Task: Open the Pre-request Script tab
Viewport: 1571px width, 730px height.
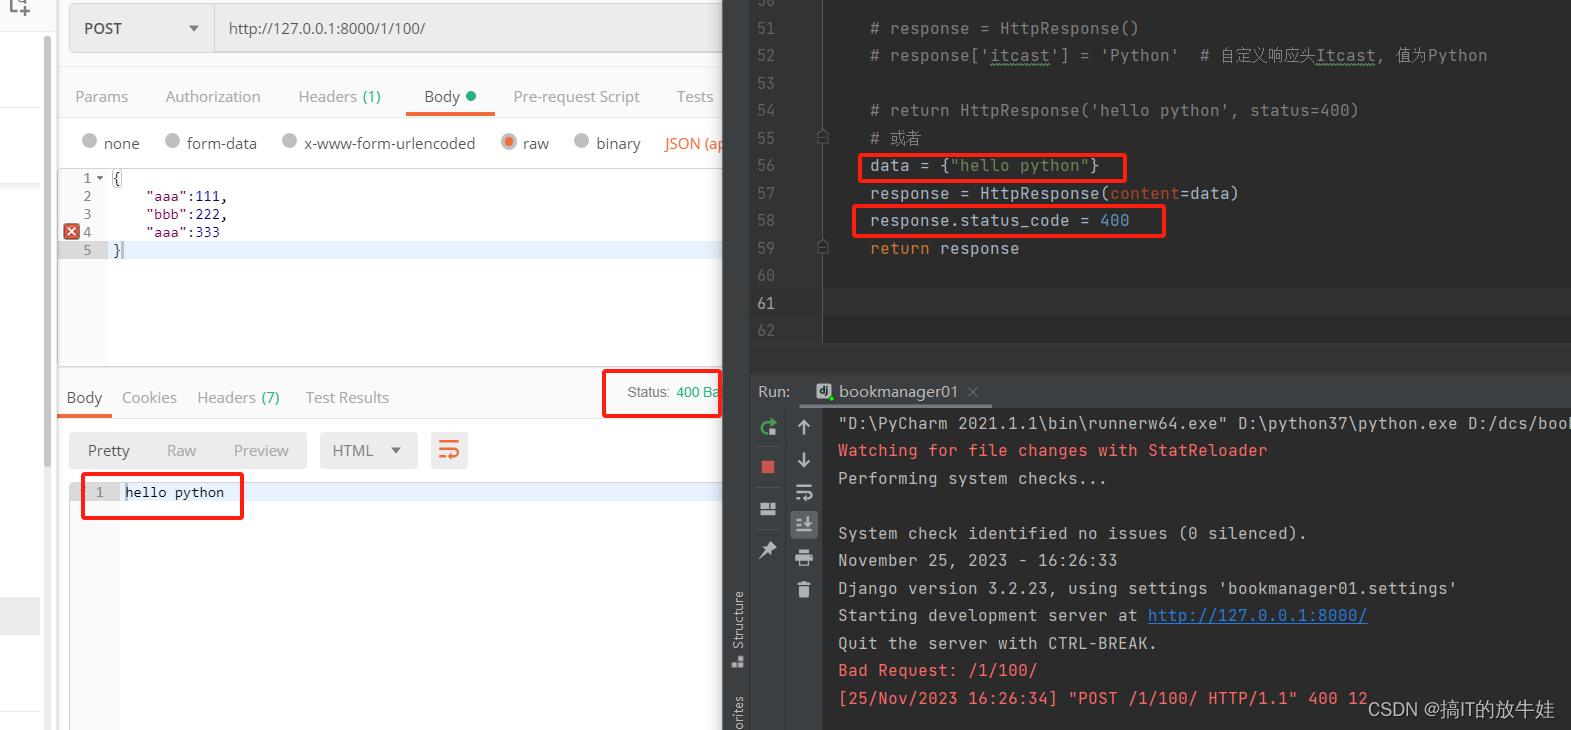Action: pos(576,97)
